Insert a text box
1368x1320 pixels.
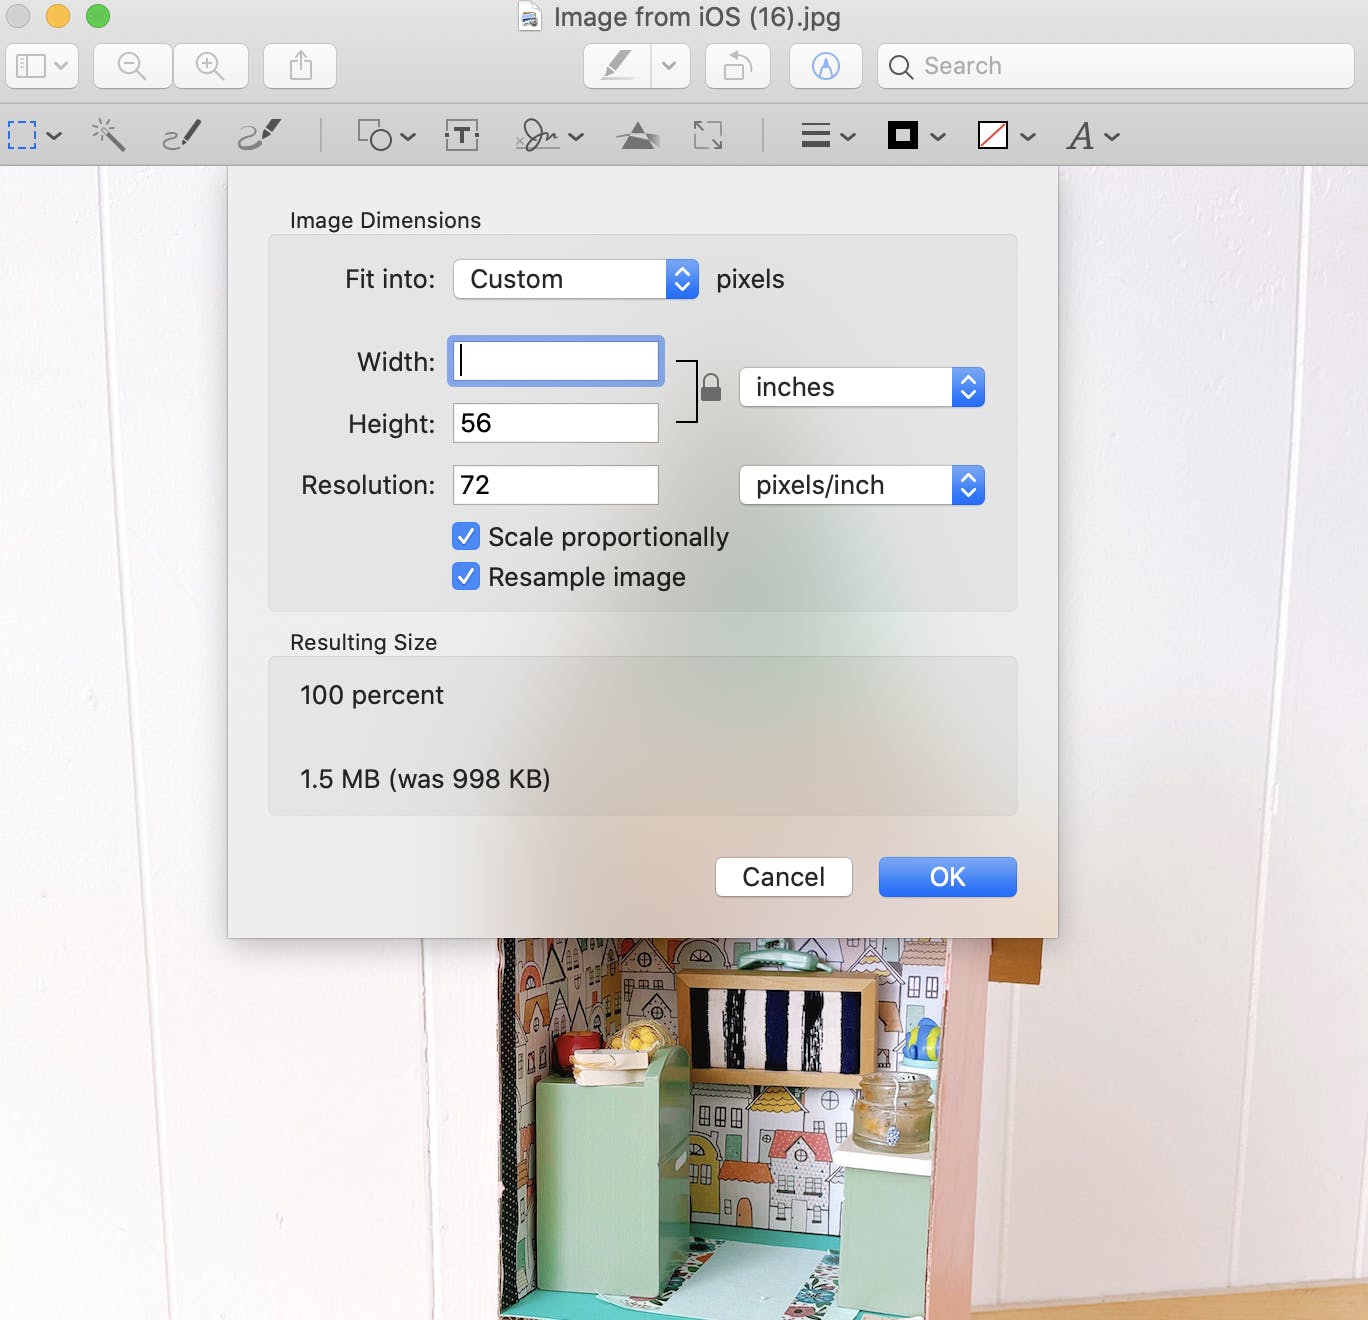pyautogui.click(x=460, y=135)
